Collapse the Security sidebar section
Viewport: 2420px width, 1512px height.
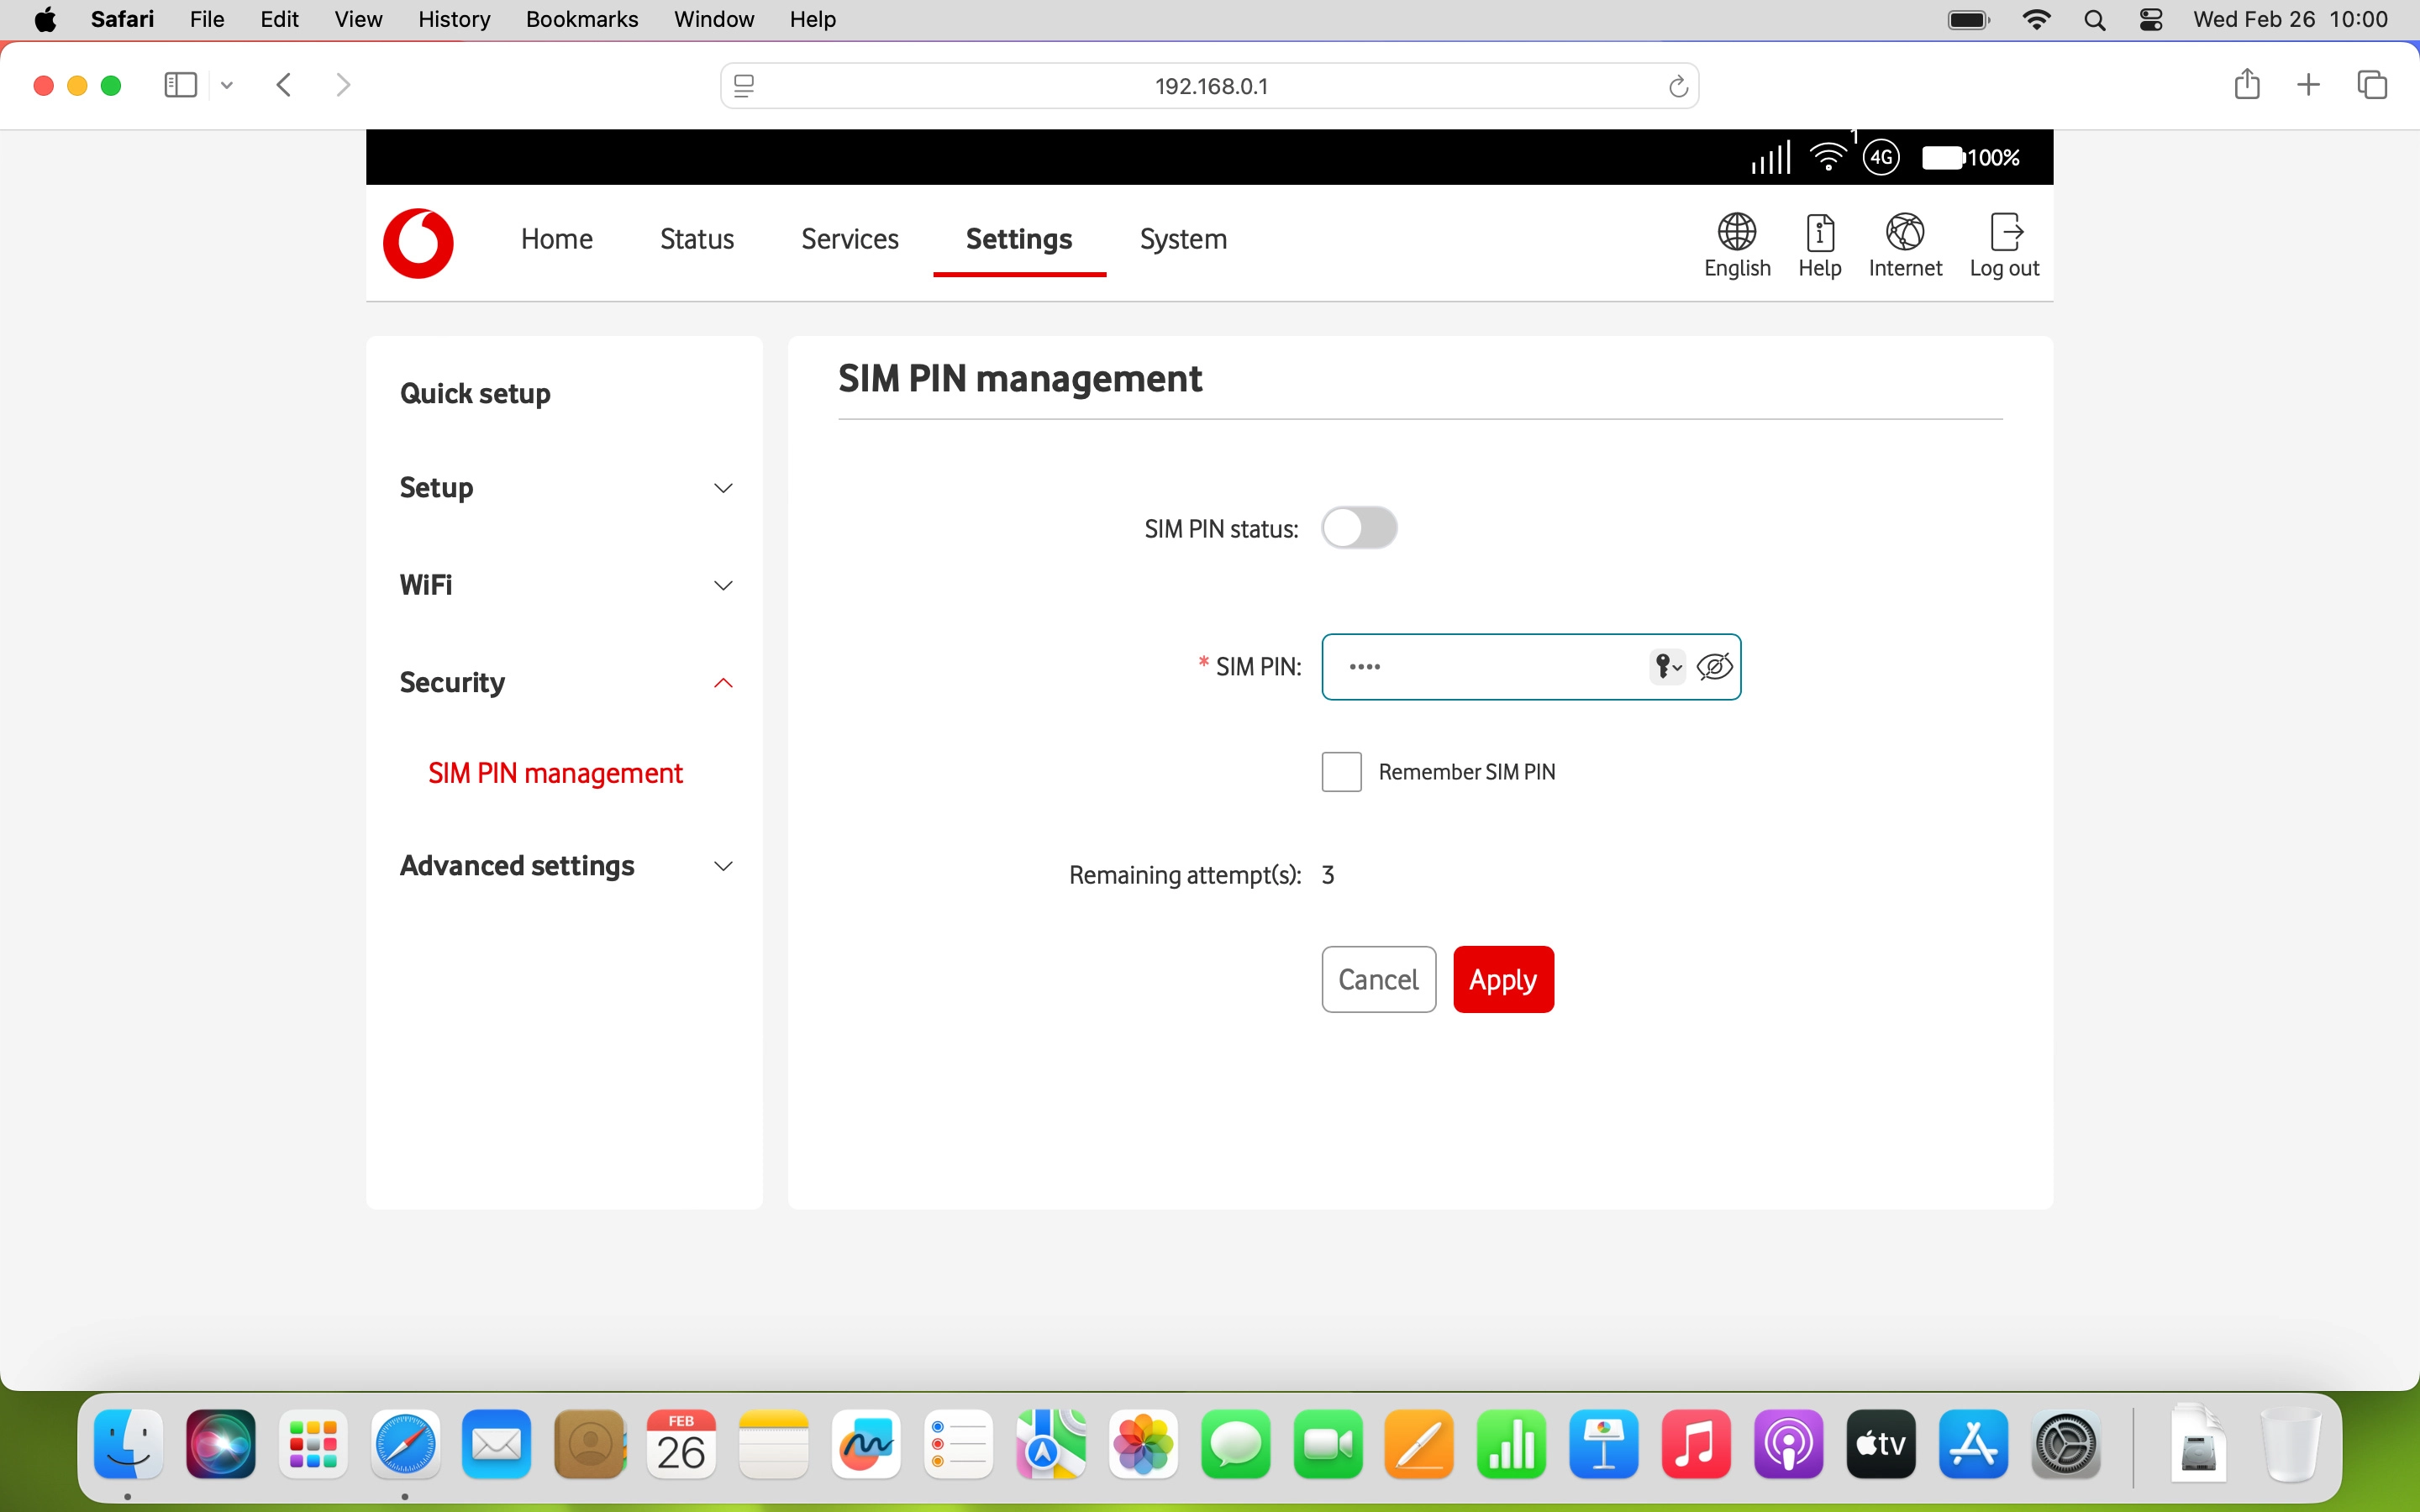pyautogui.click(x=723, y=683)
